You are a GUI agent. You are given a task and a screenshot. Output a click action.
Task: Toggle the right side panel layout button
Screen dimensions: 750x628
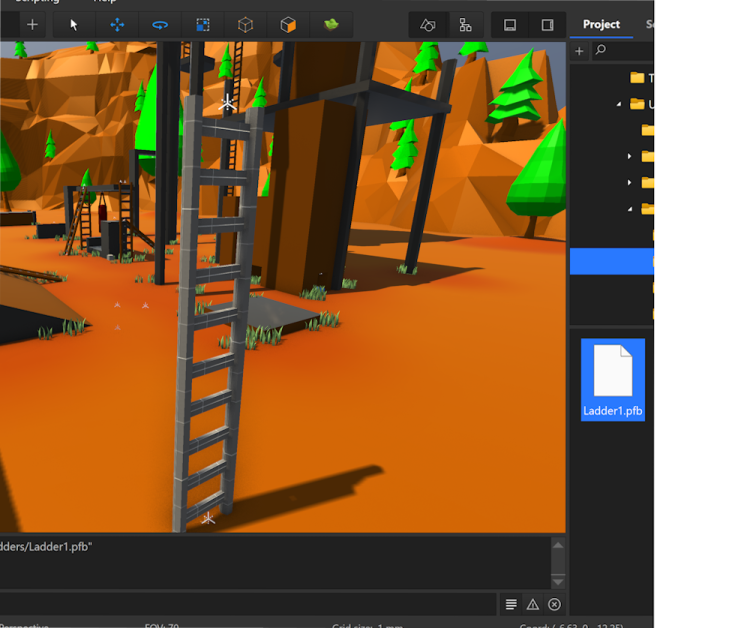coord(547,25)
